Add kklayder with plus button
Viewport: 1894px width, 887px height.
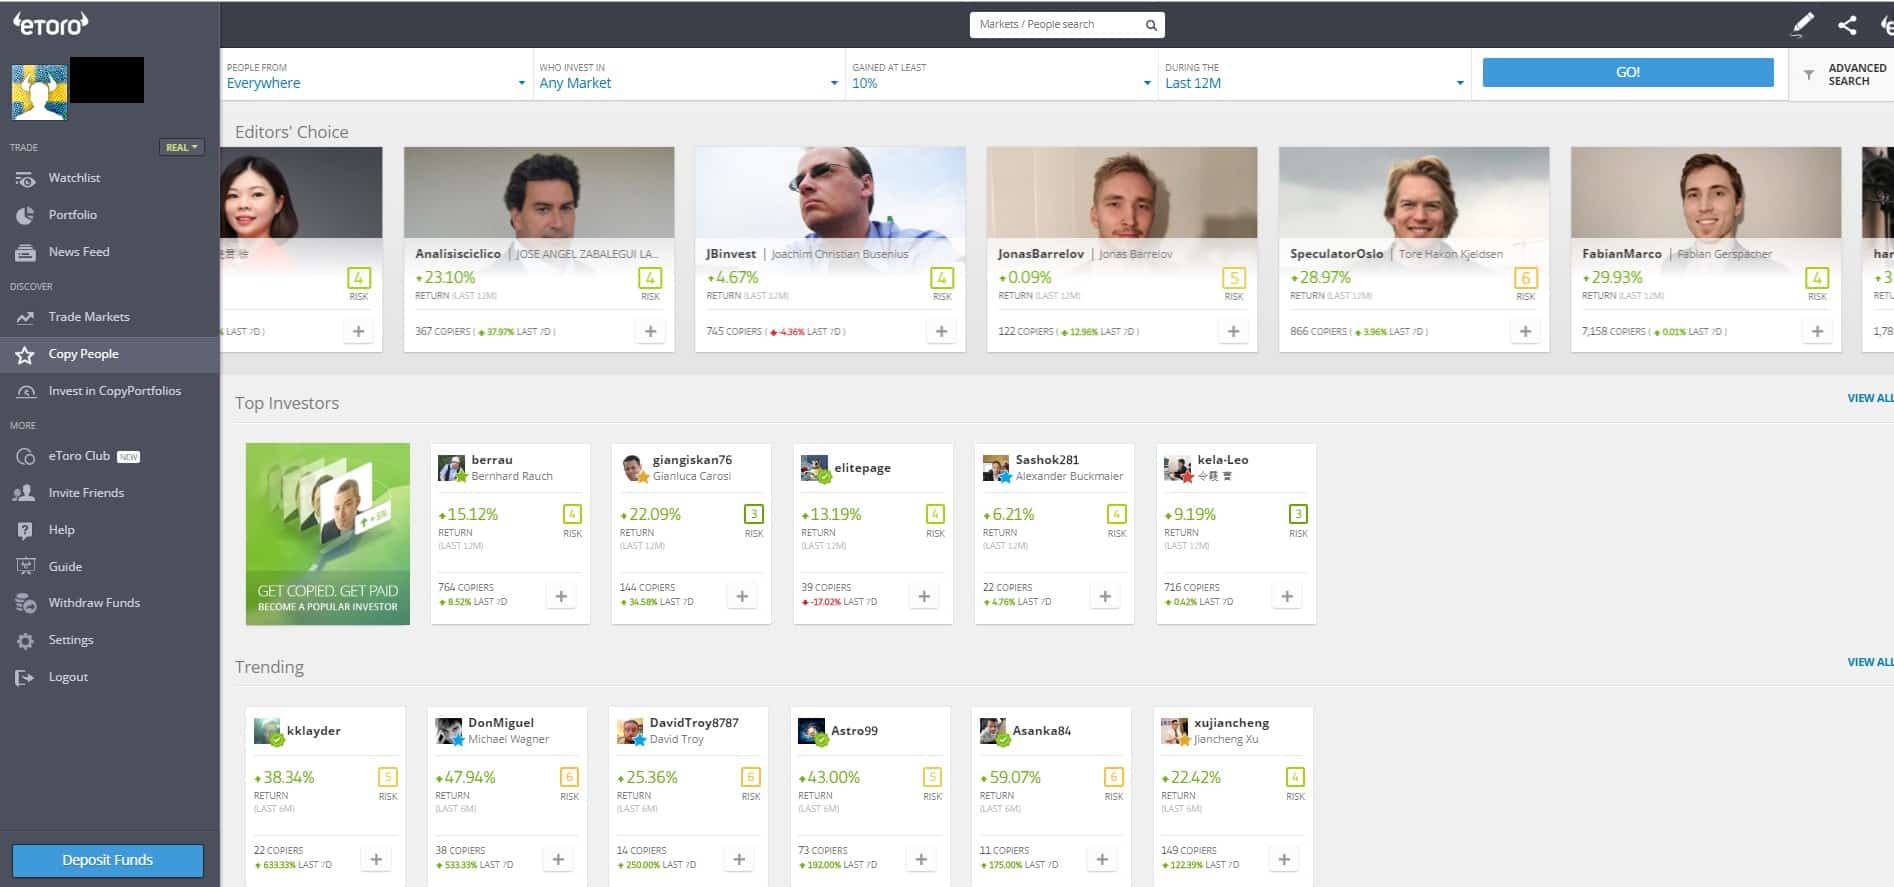[x=376, y=859]
